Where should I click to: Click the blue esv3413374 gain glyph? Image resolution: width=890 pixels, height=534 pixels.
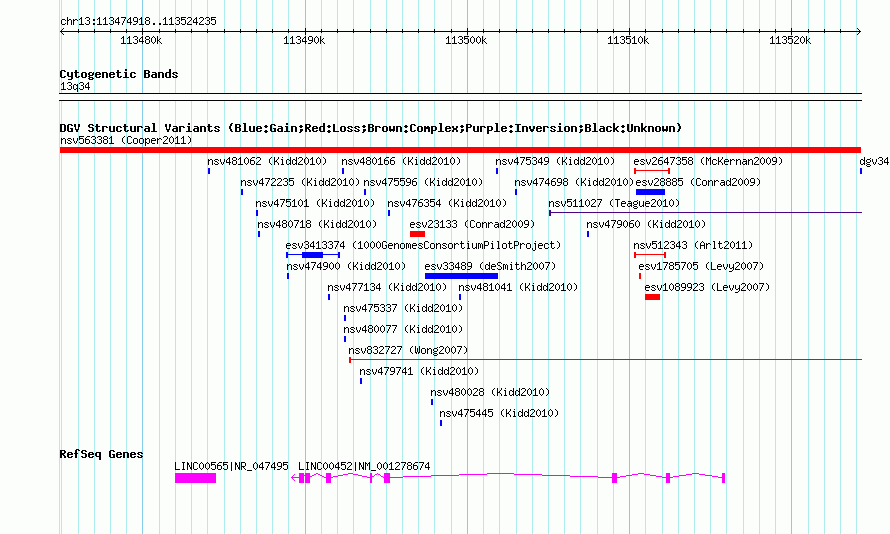[x=313, y=255]
